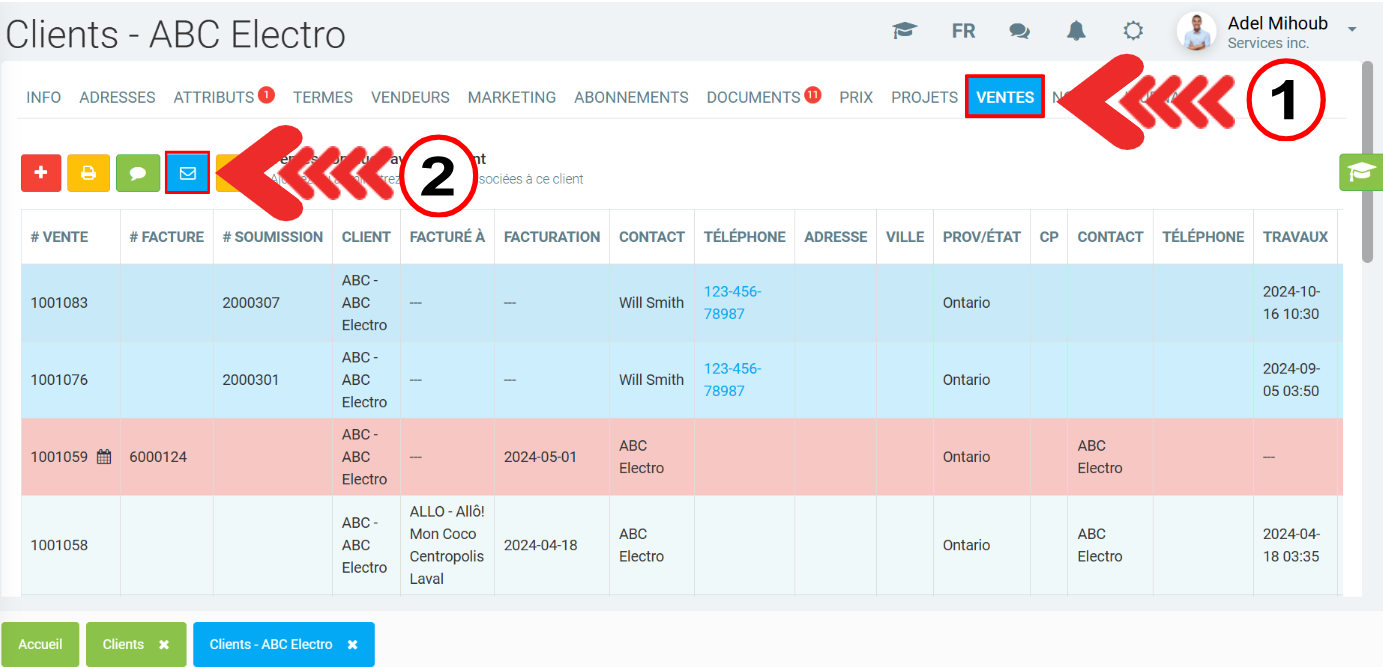Select the ATTRIBUTS tab

coord(213,97)
